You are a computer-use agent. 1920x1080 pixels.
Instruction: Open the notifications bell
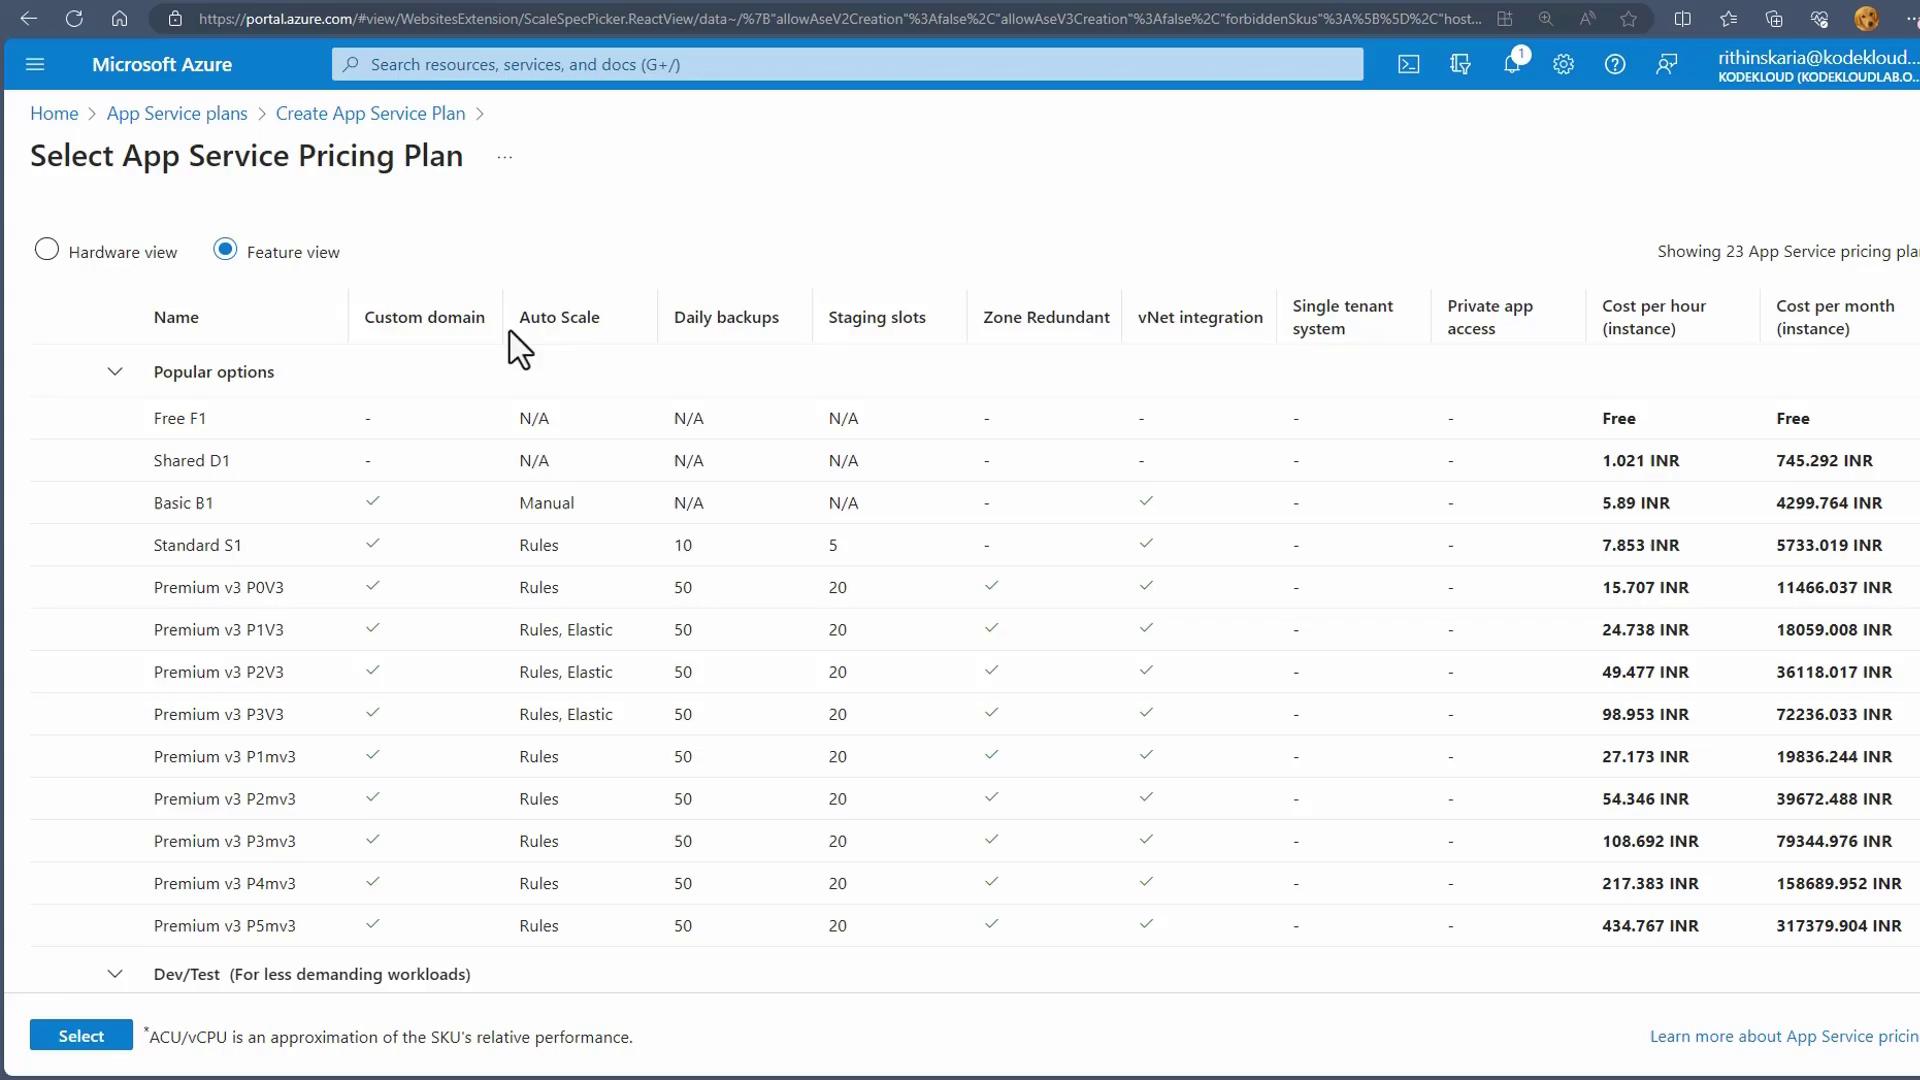click(x=1512, y=65)
